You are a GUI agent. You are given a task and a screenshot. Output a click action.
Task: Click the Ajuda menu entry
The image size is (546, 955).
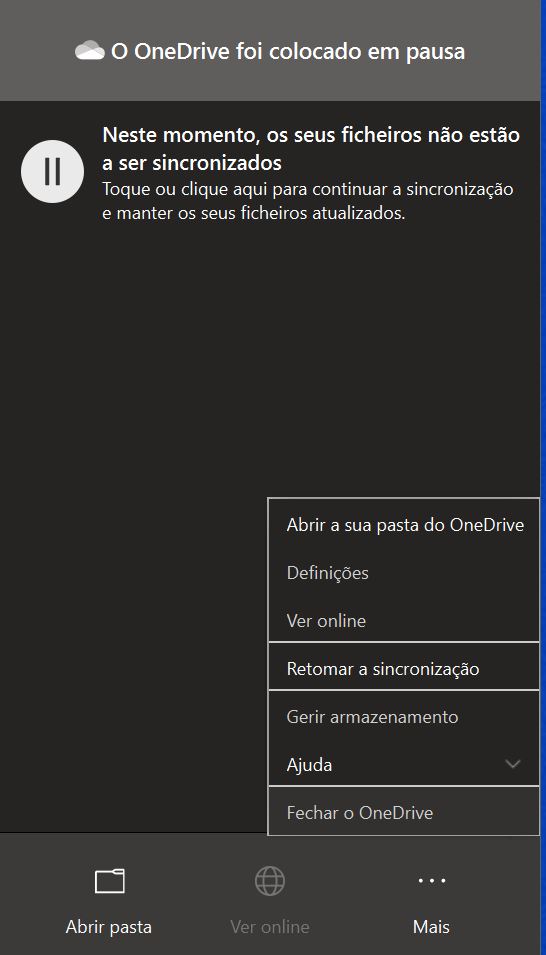point(404,764)
